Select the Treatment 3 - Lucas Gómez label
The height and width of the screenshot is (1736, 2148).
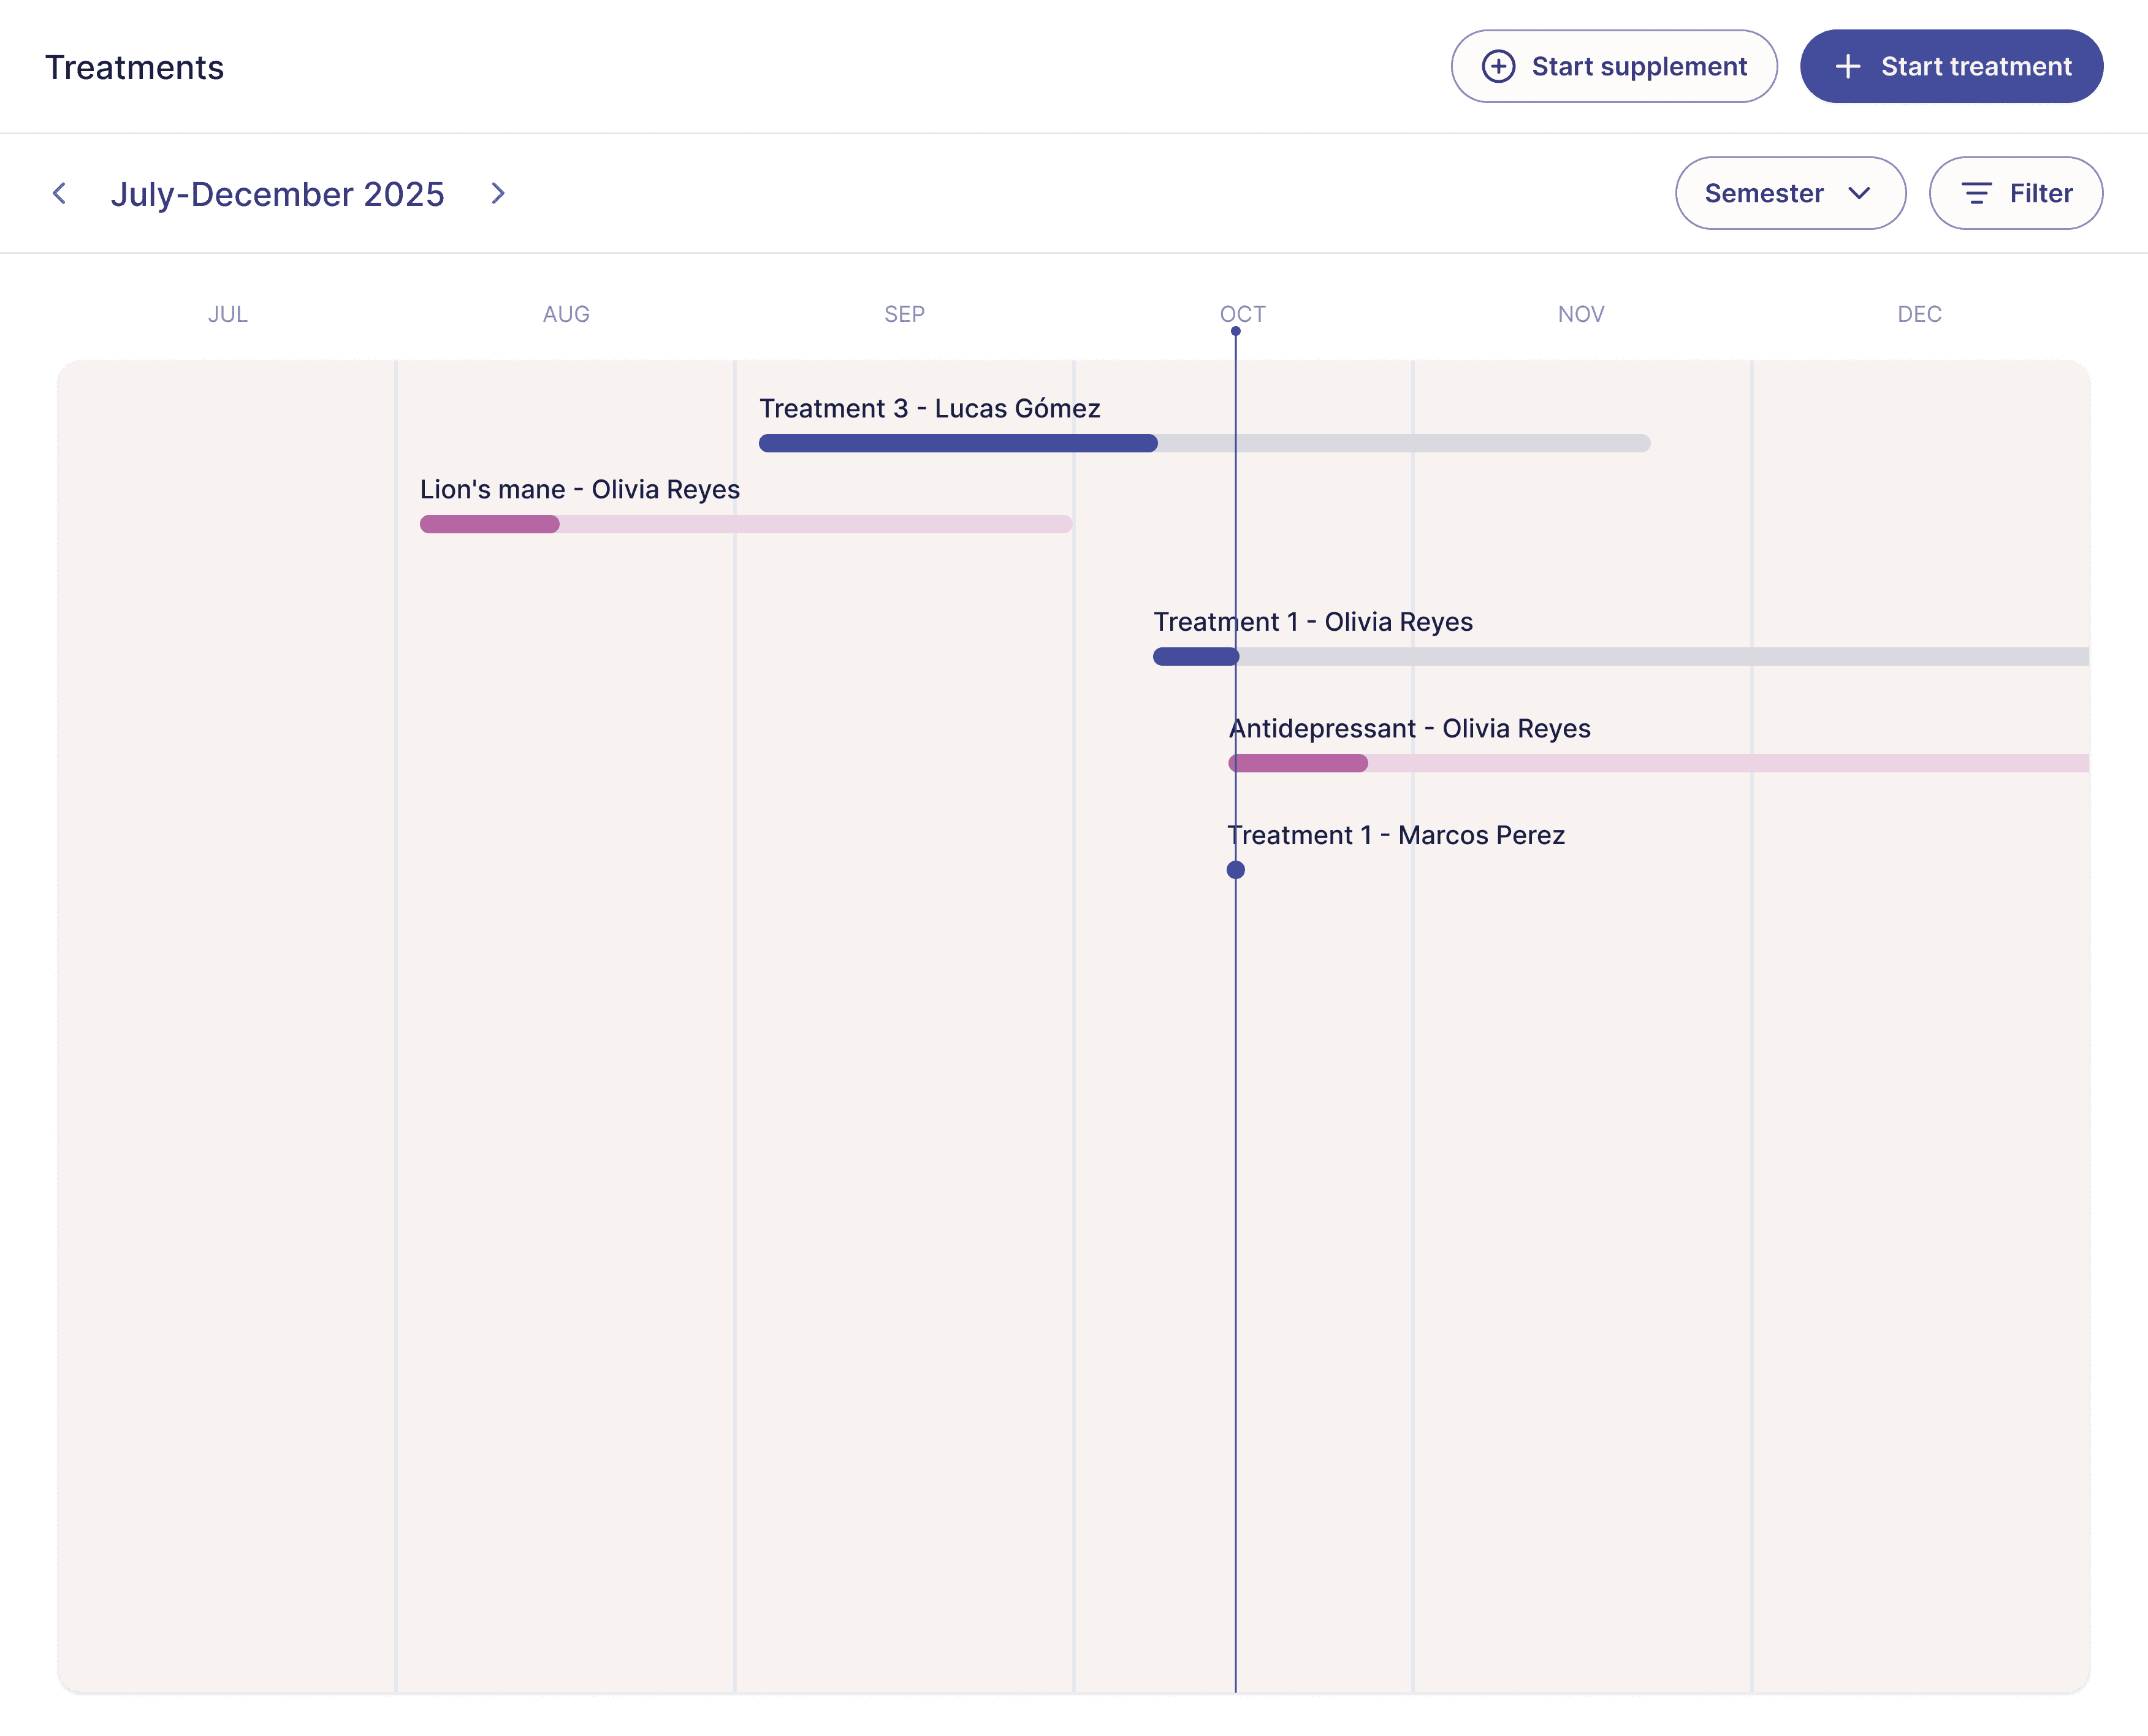[x=929, y=408]
